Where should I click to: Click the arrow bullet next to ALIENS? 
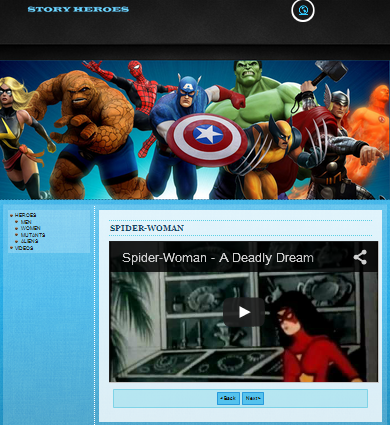[17, 241]
